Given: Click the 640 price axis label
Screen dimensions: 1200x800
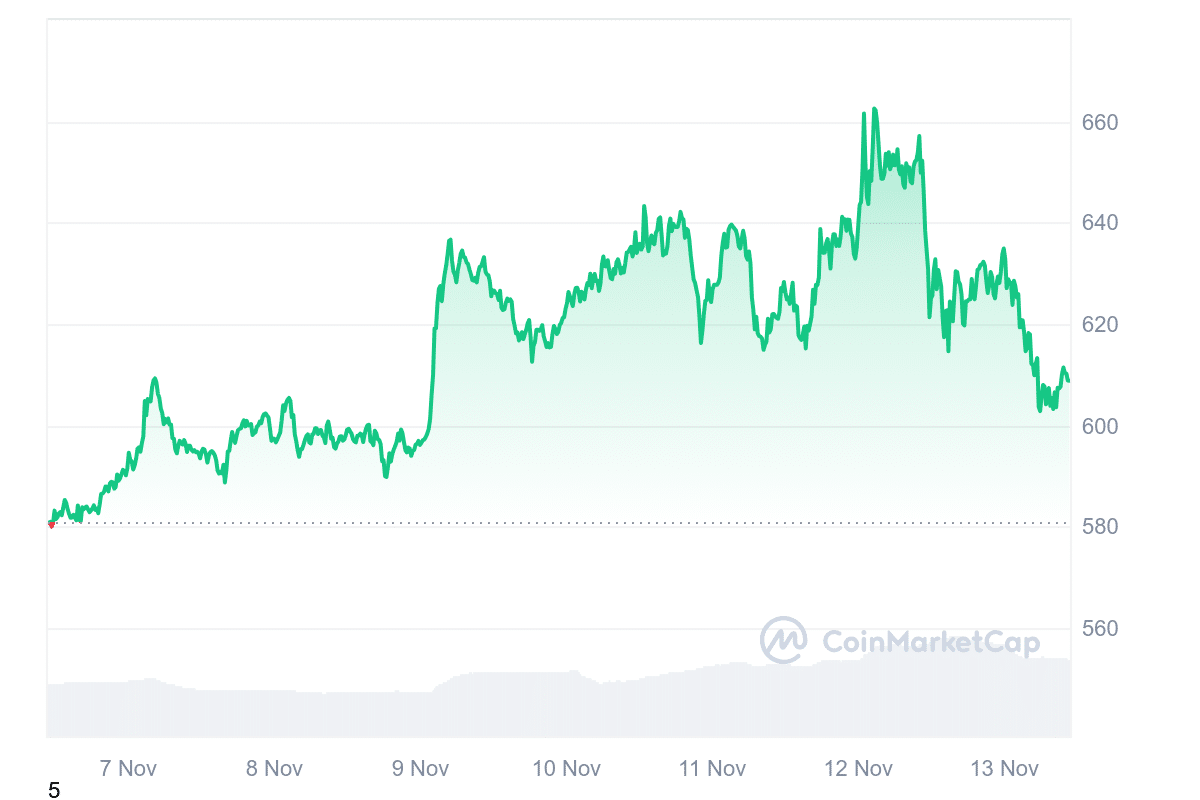Looking at the screenshot, I should [x=1100, y=223].
